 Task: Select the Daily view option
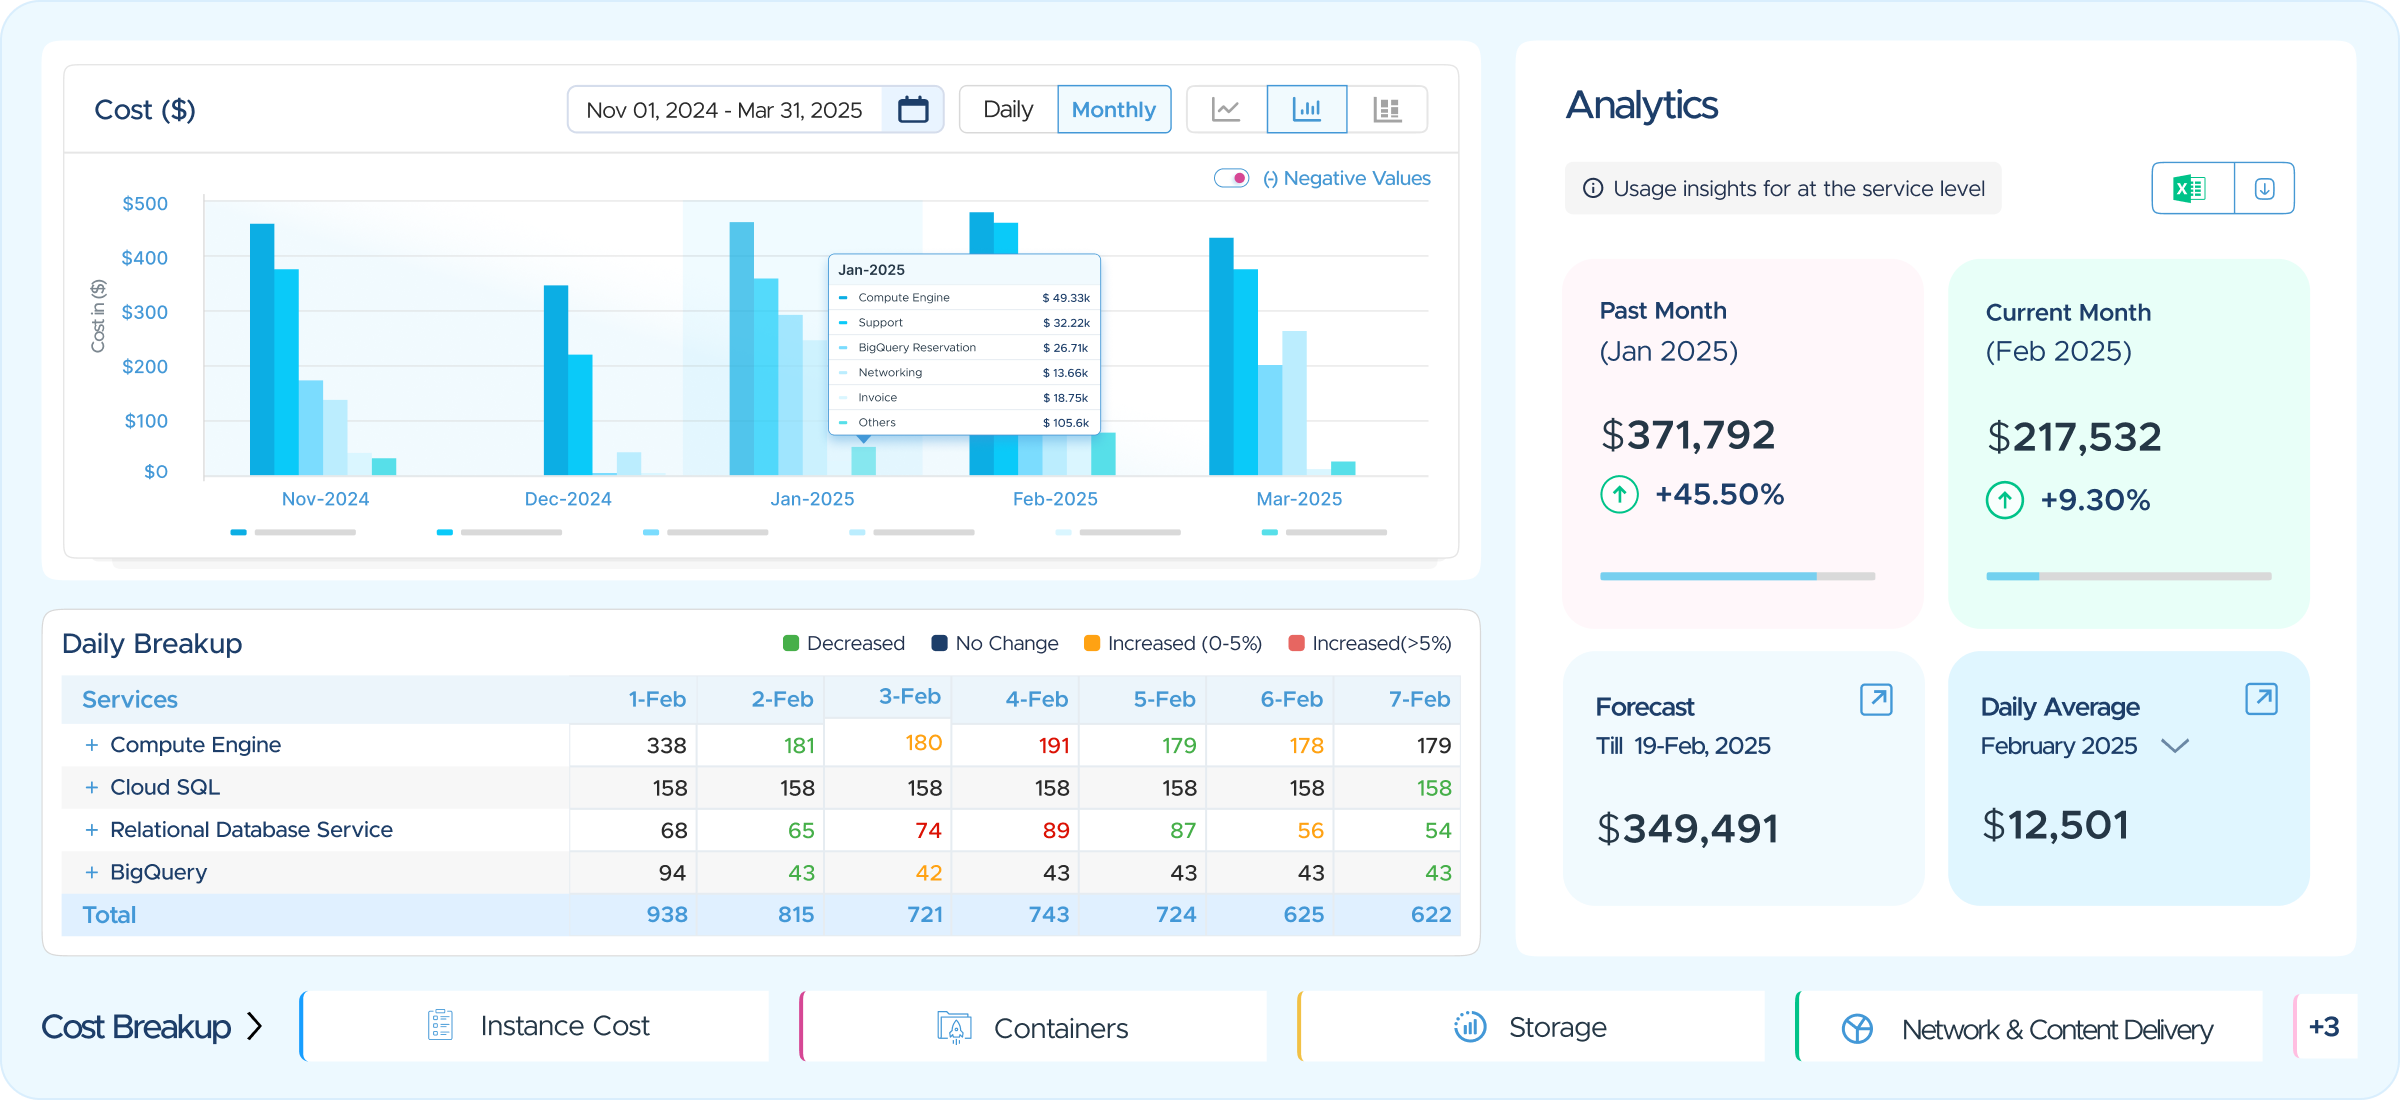click(1008, 109)
